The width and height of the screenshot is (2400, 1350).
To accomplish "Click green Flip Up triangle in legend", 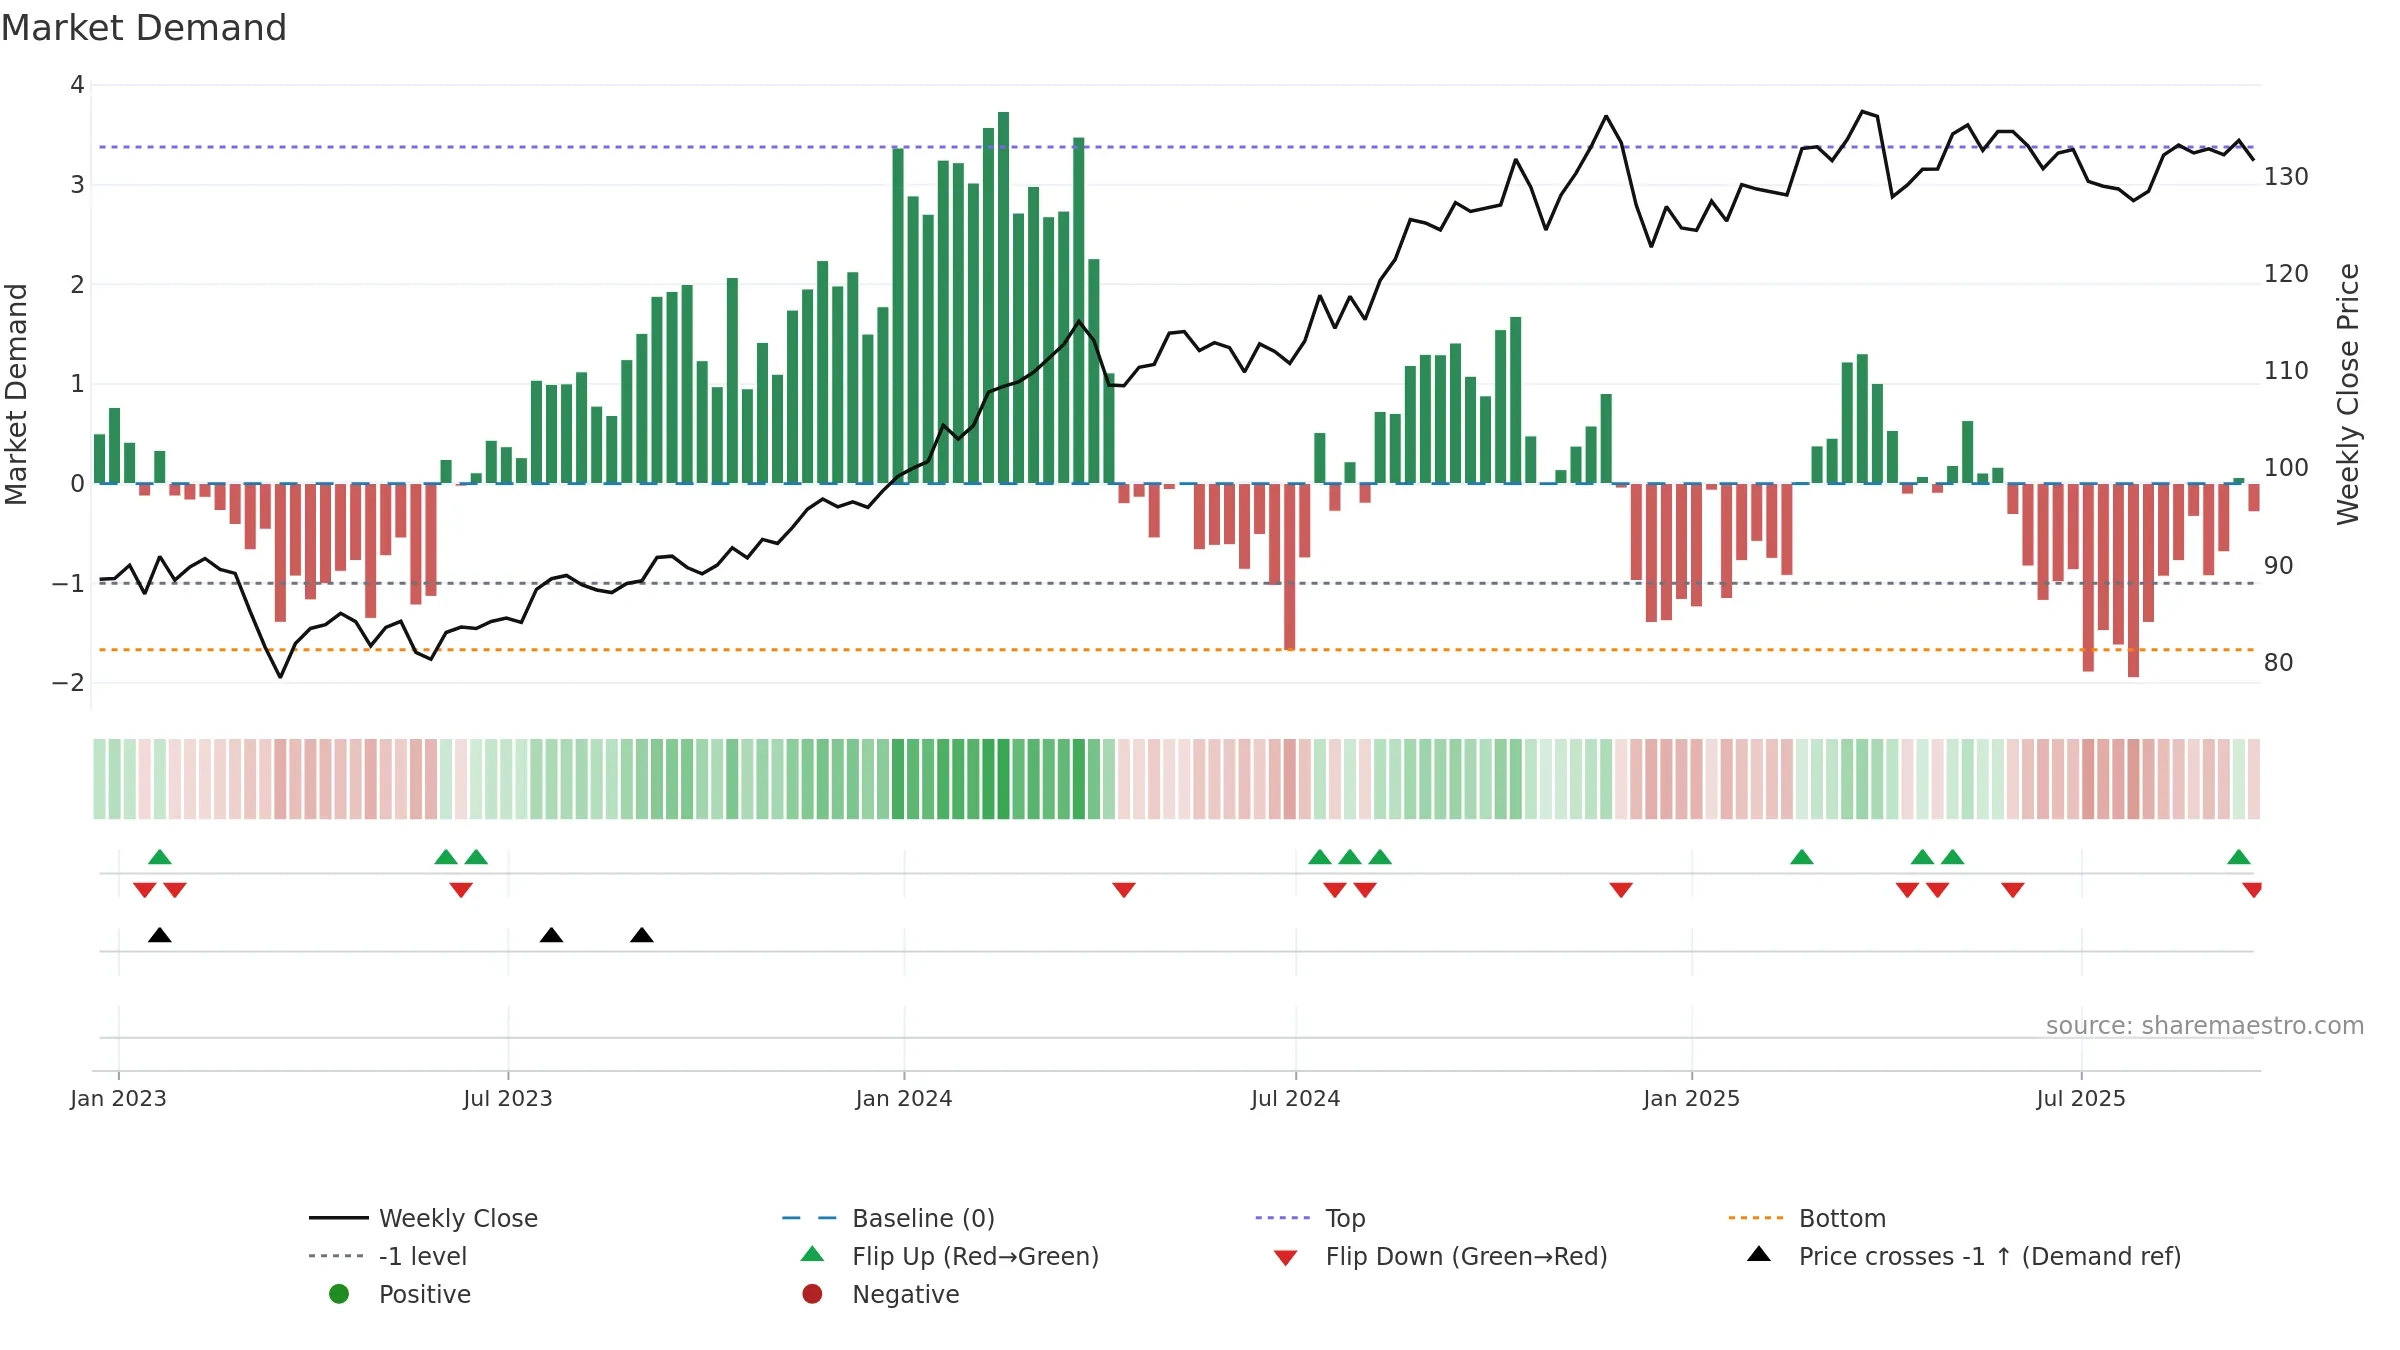I will tap(813, 1254).
